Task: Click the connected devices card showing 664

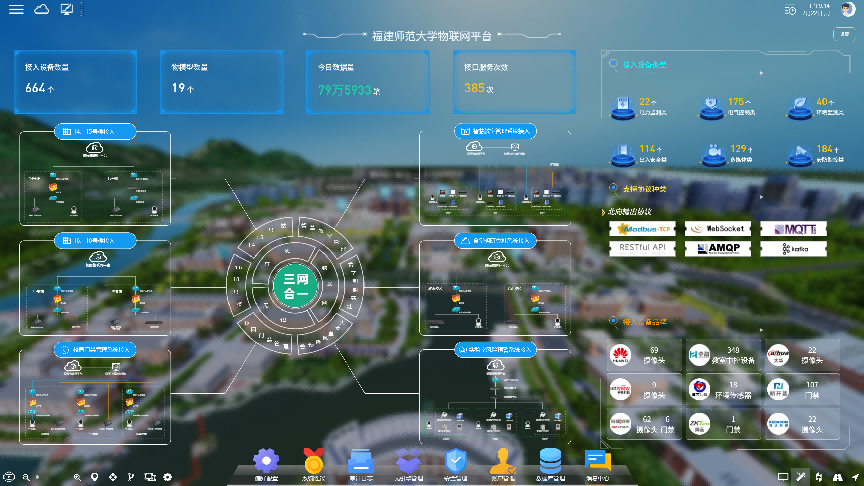Action: click(x=75, y=82)
